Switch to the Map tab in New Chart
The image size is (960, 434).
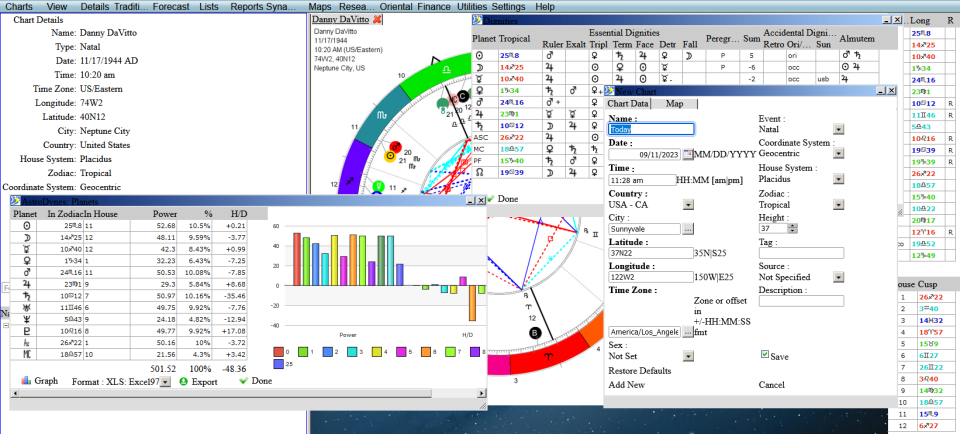pos(674,104)
